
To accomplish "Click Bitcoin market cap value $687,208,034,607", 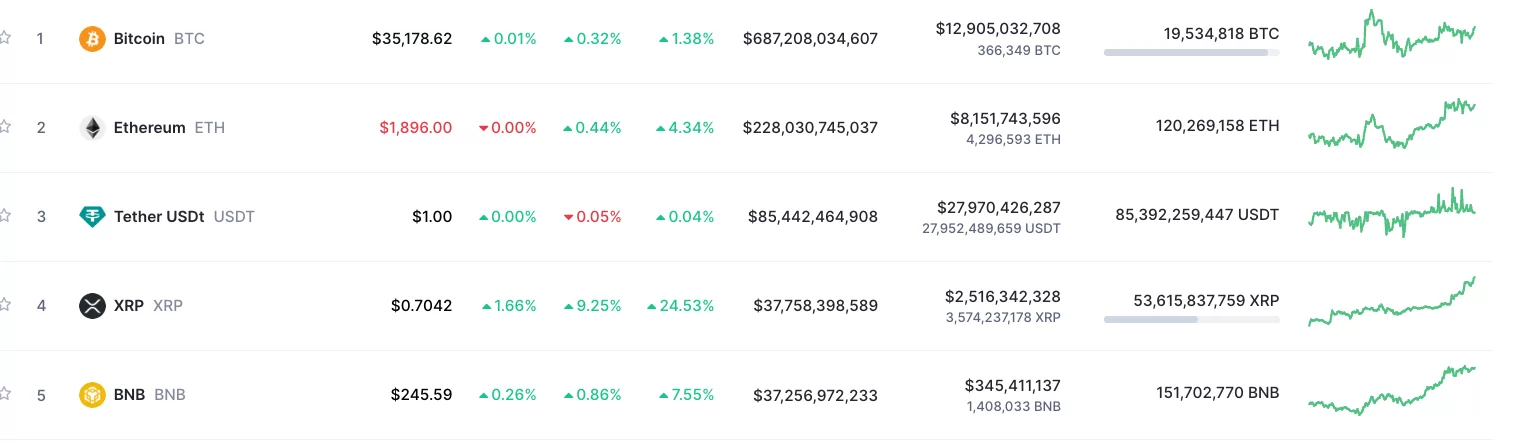I will (x=810, y=39).
